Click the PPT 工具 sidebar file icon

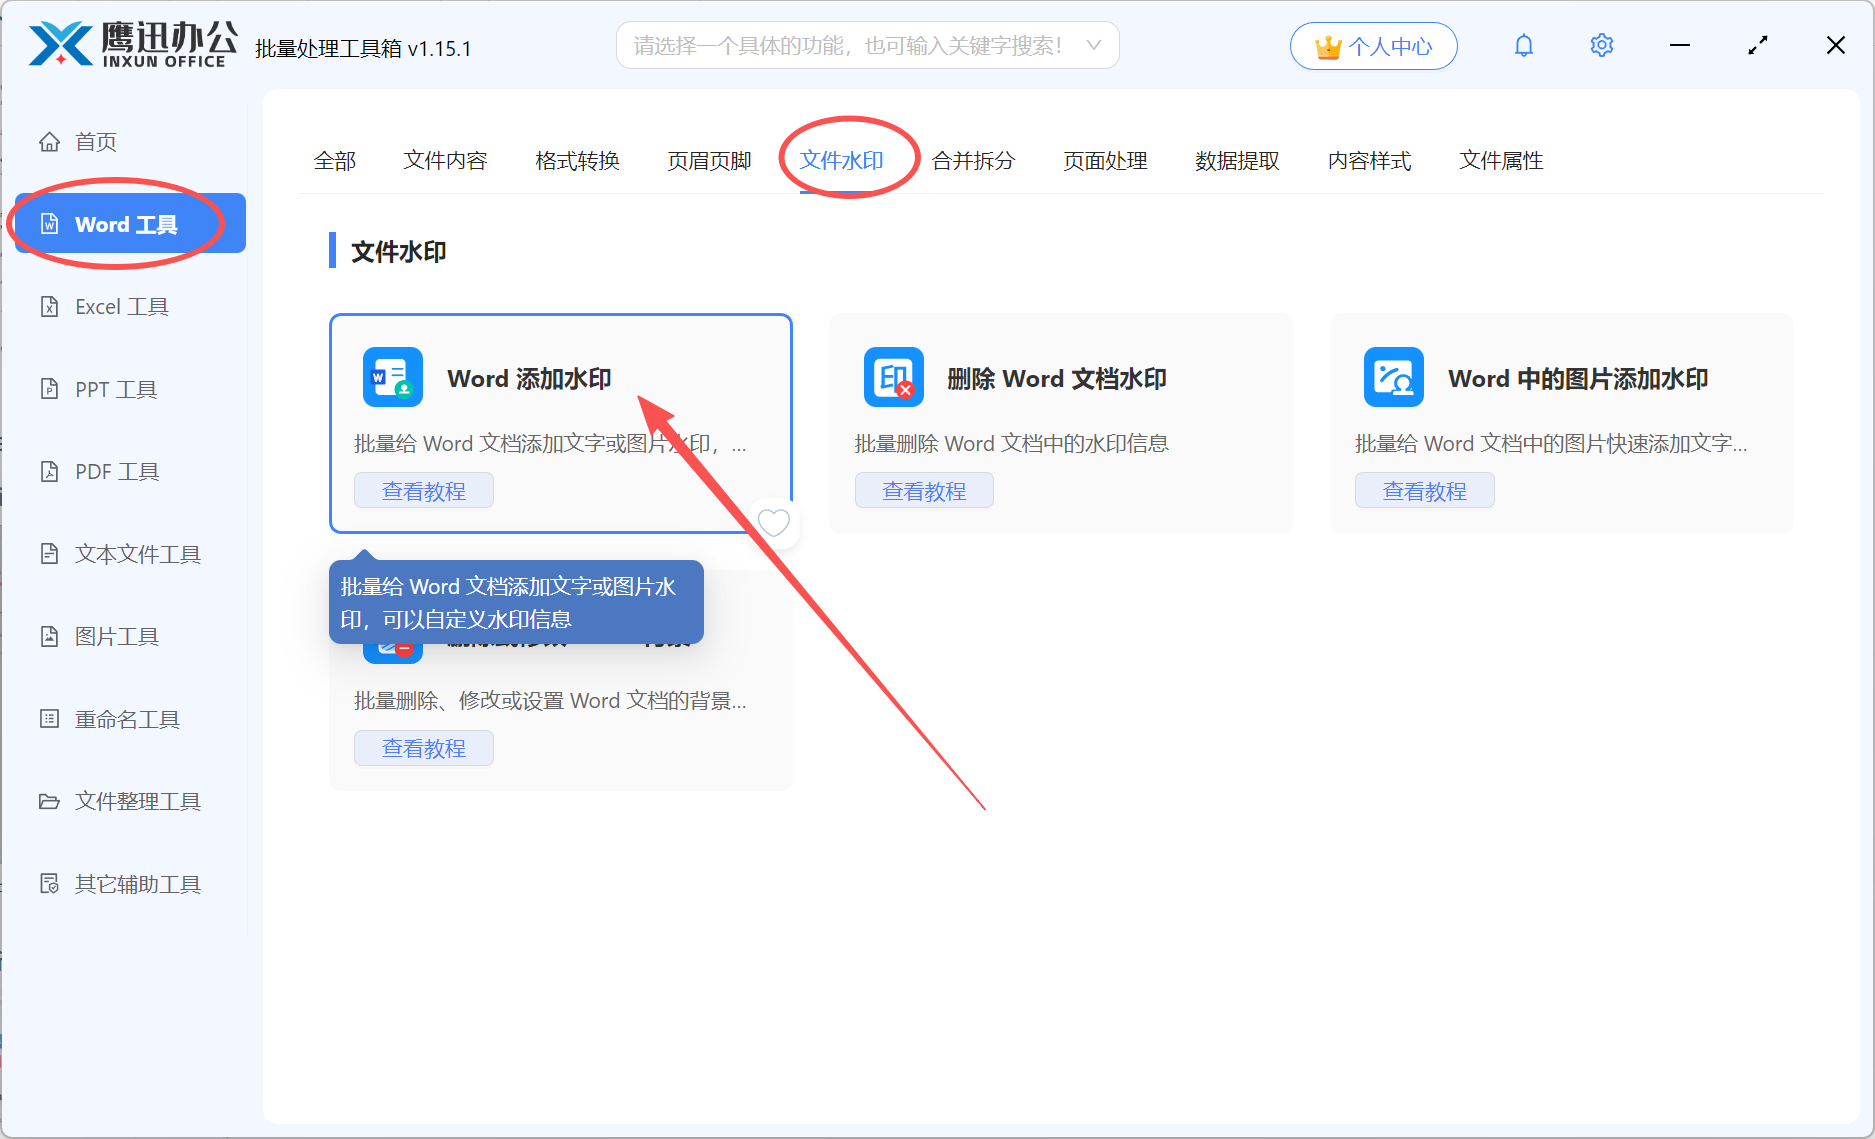[x=49, y=389]
